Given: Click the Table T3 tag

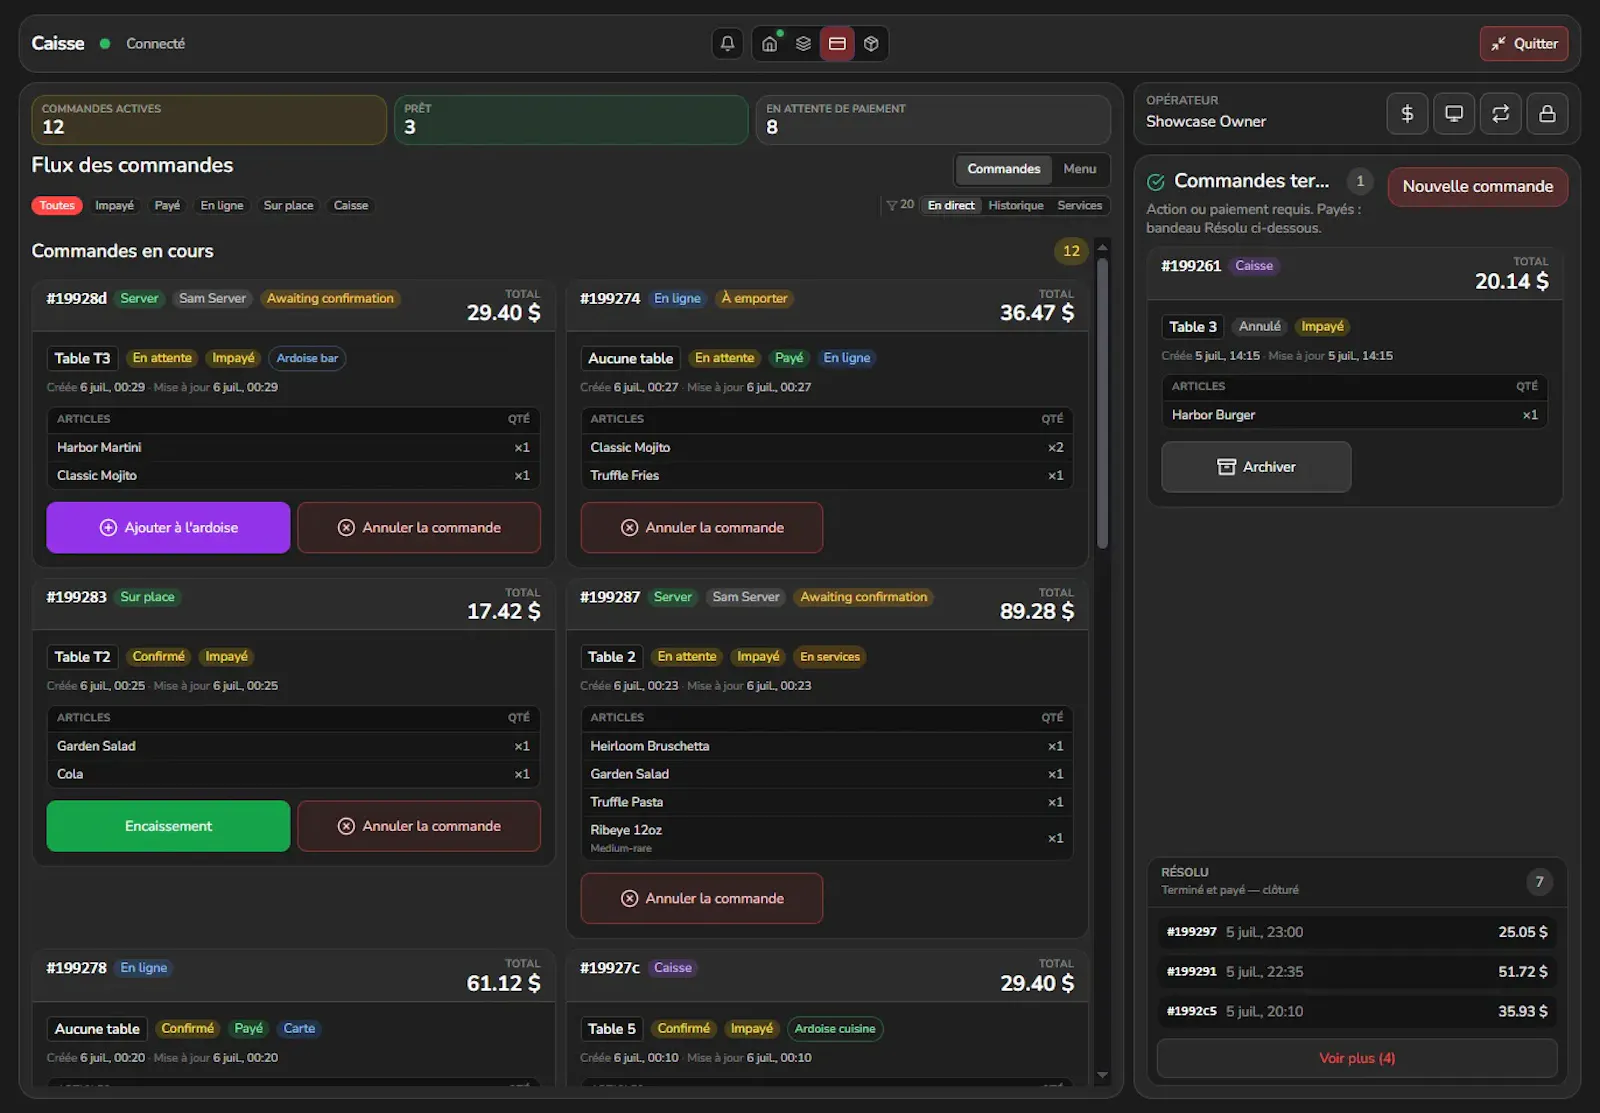Looking at the screenshot, I should pos(82,358).
